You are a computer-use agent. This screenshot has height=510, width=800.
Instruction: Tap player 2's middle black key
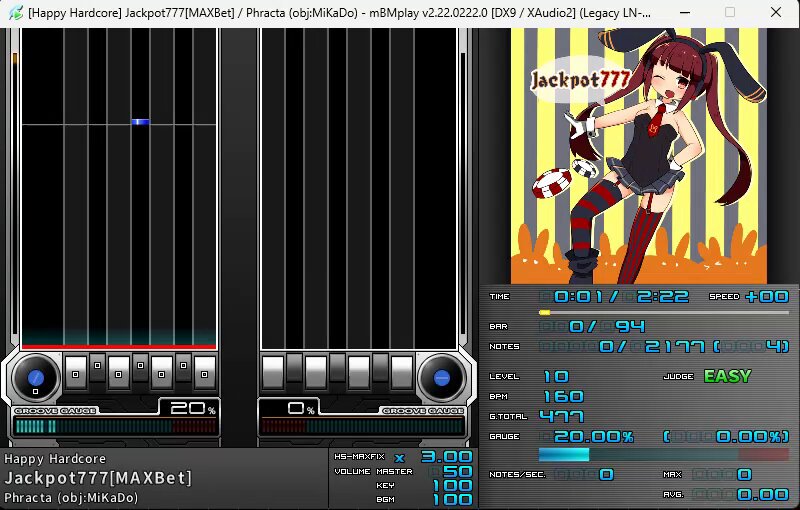(x=337, y=367)
